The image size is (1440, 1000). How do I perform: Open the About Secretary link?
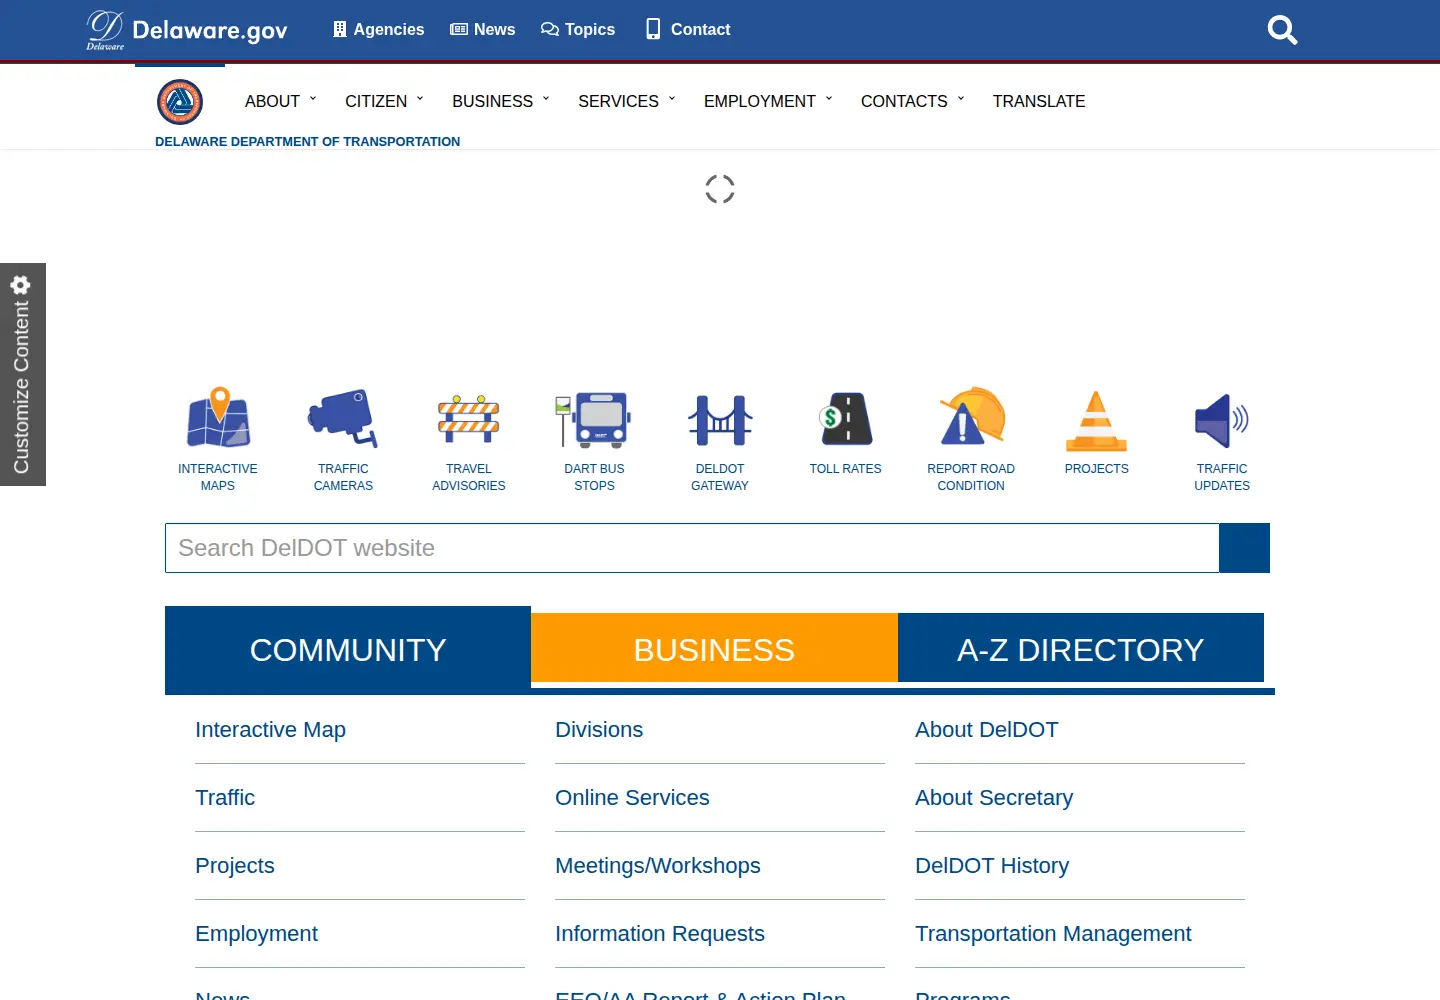(994, 798)
